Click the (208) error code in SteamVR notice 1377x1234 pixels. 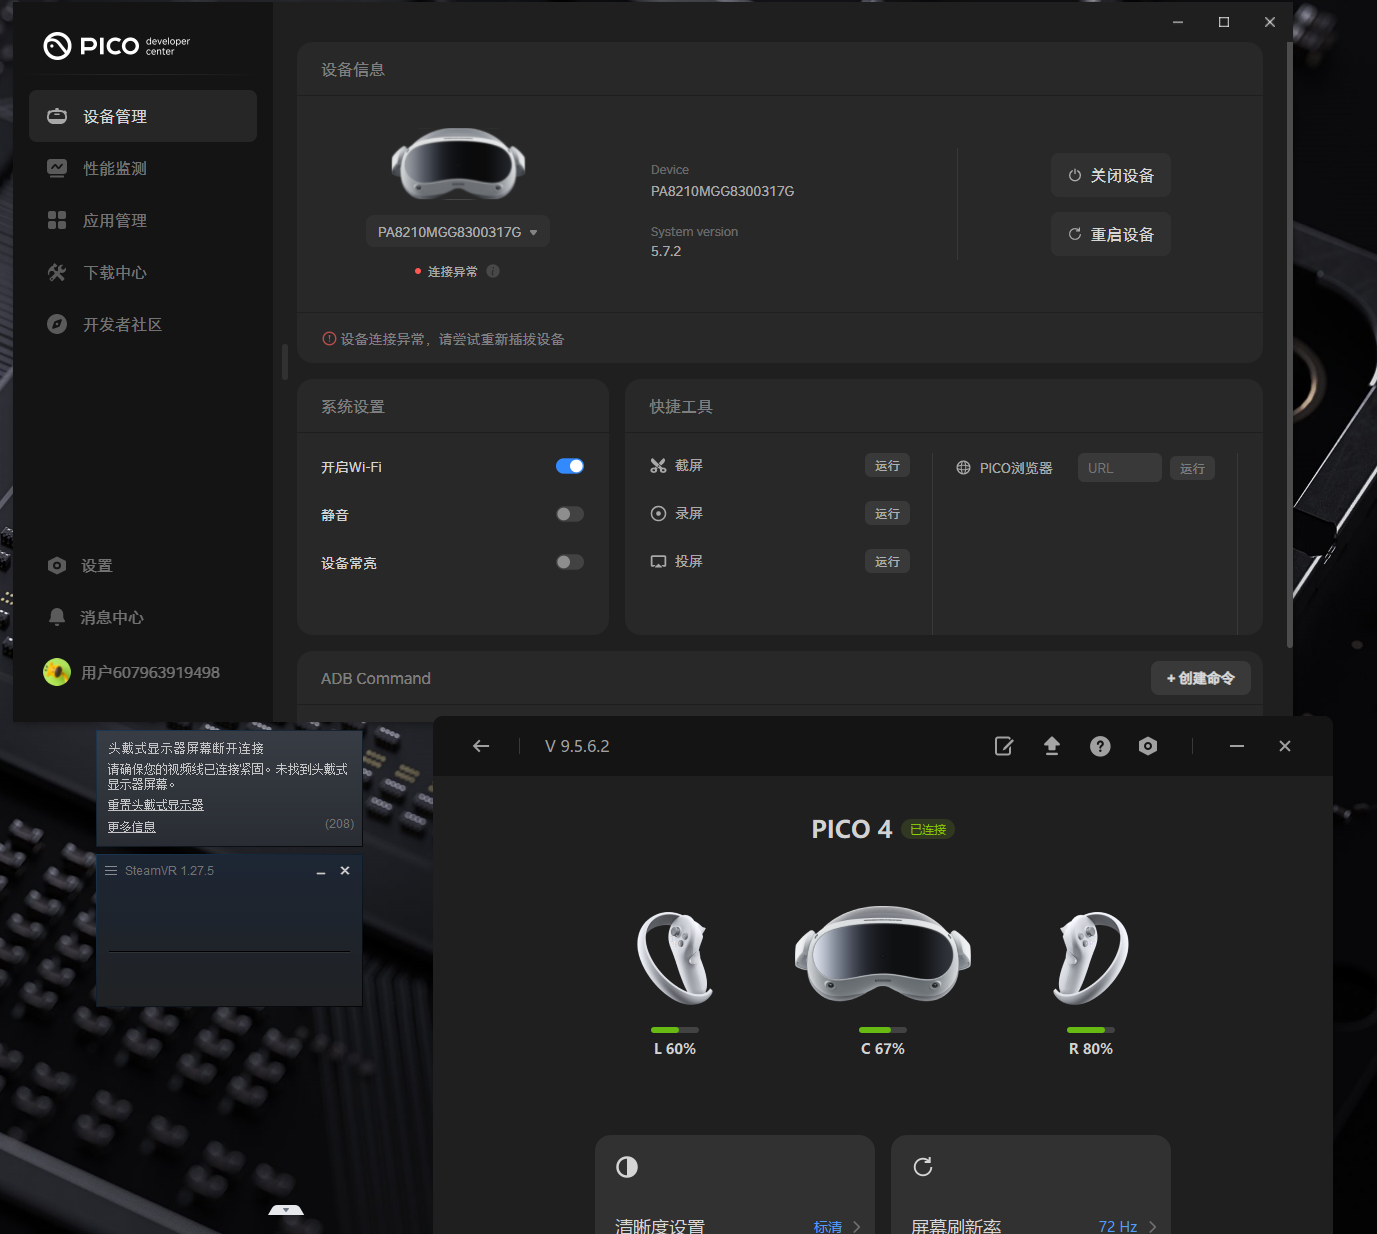click(339, 824)
